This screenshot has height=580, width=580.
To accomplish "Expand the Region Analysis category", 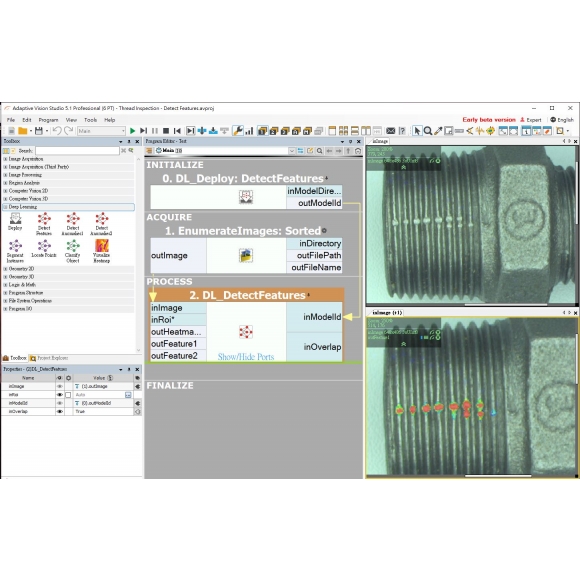I will 6,183.
